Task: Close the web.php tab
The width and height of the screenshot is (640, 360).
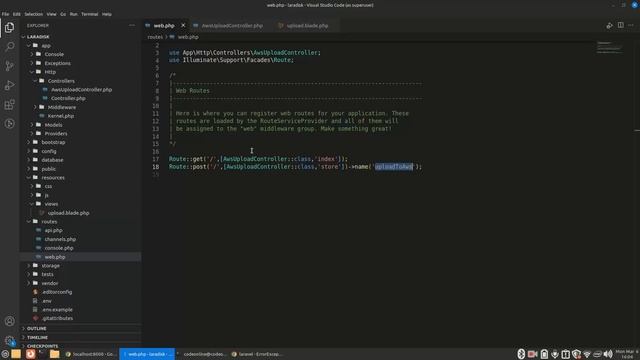Action: coord(183,25)
